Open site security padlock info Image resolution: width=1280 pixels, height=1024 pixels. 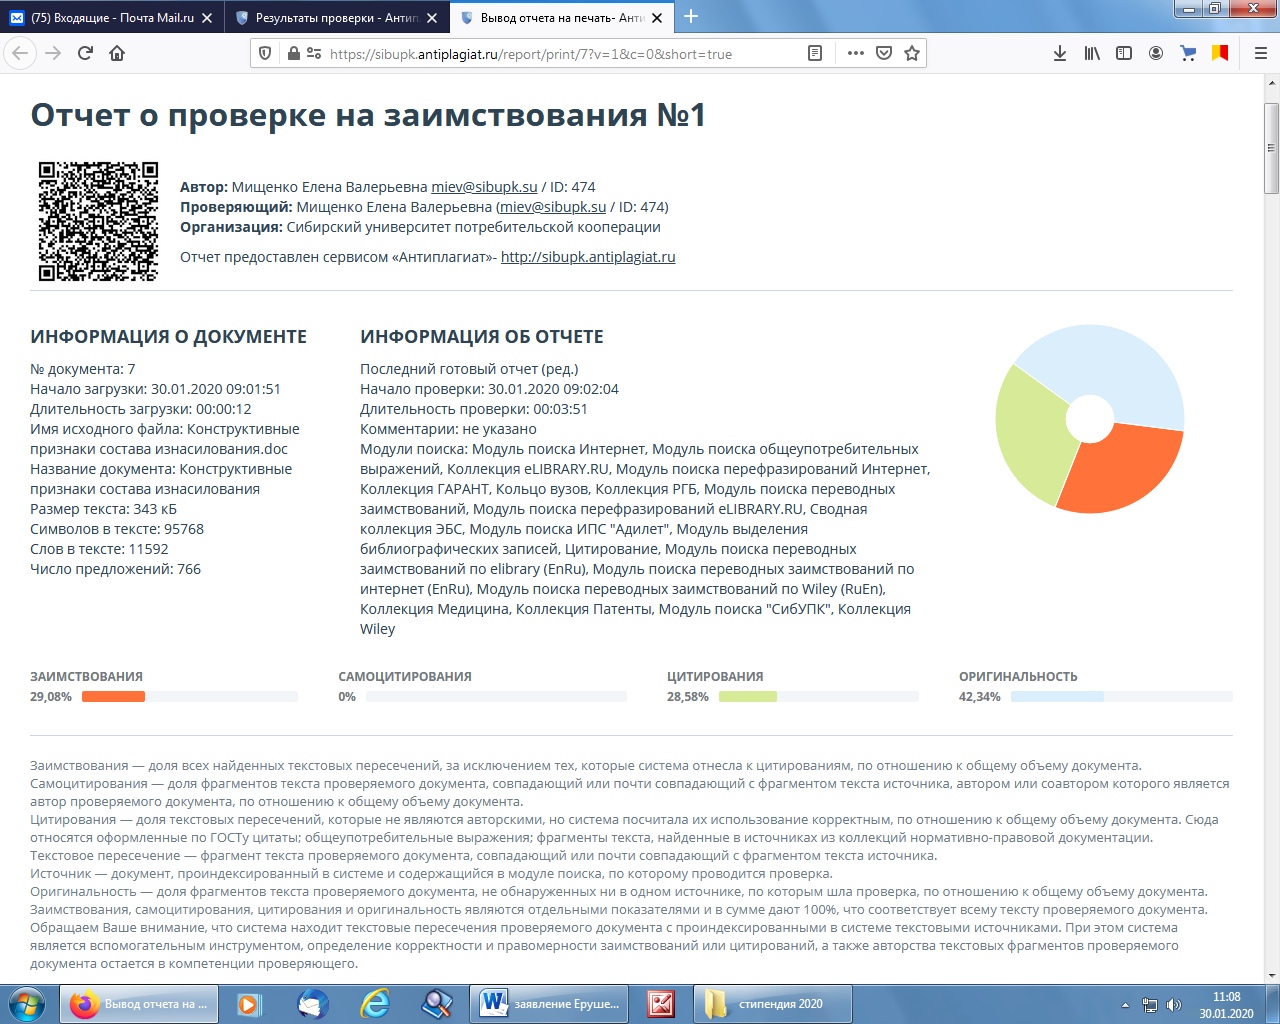(293, 54)
